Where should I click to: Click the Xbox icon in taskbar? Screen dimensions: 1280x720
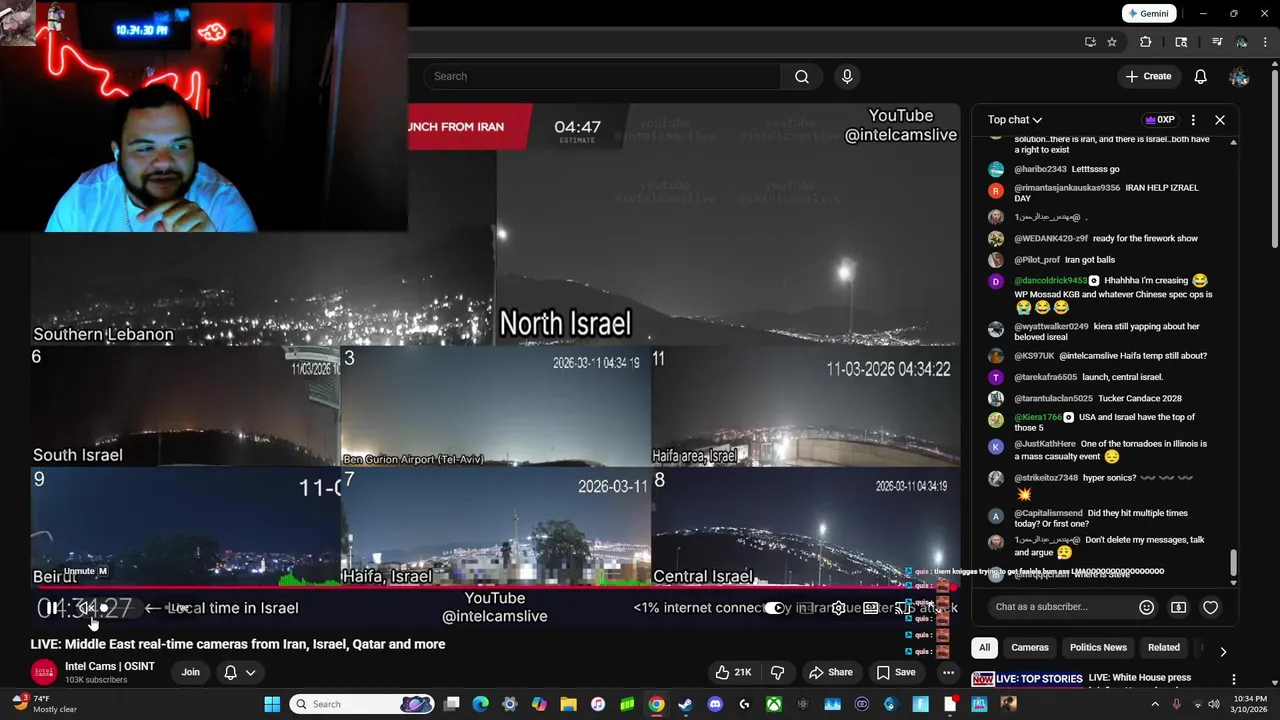(x=774, y=704)
